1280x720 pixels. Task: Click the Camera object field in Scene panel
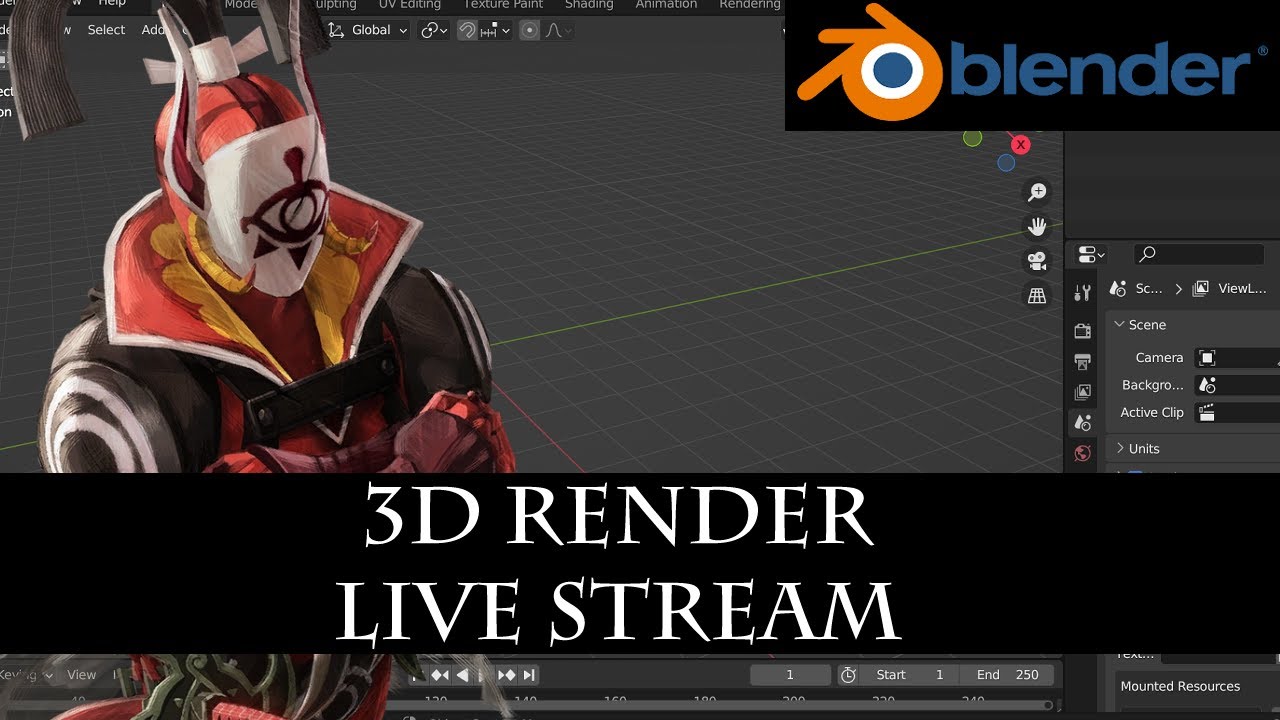pos(1237,358)
